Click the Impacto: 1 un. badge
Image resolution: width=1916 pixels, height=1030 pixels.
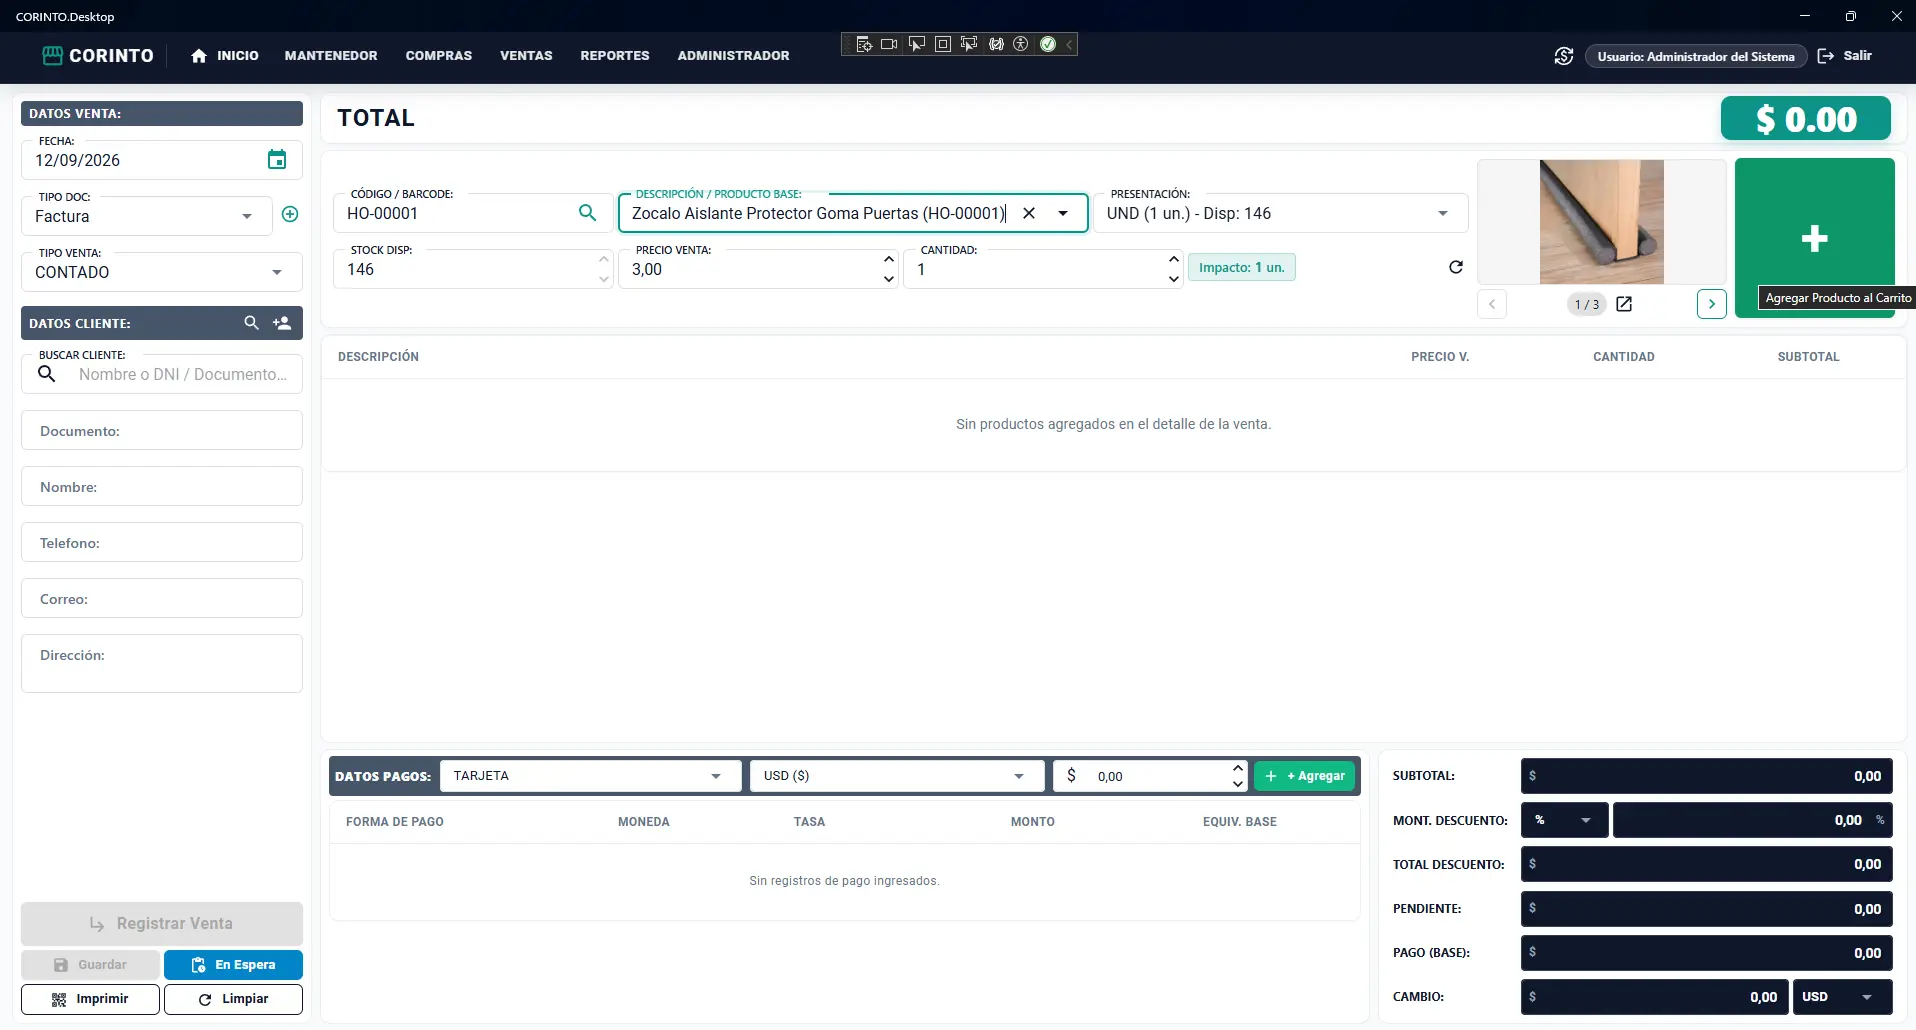pyautogui.click(x=1242, y=267)
